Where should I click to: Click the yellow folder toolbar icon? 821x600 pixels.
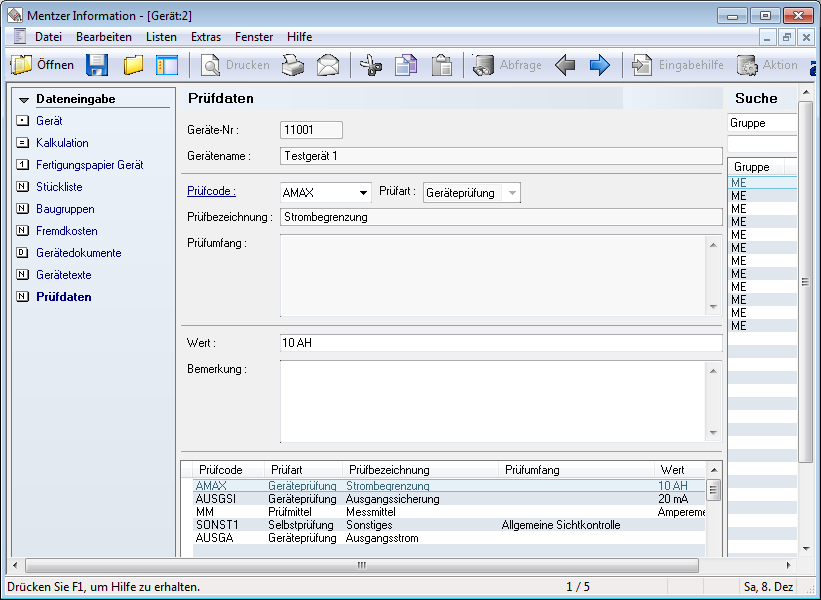[x=133, y=65]
